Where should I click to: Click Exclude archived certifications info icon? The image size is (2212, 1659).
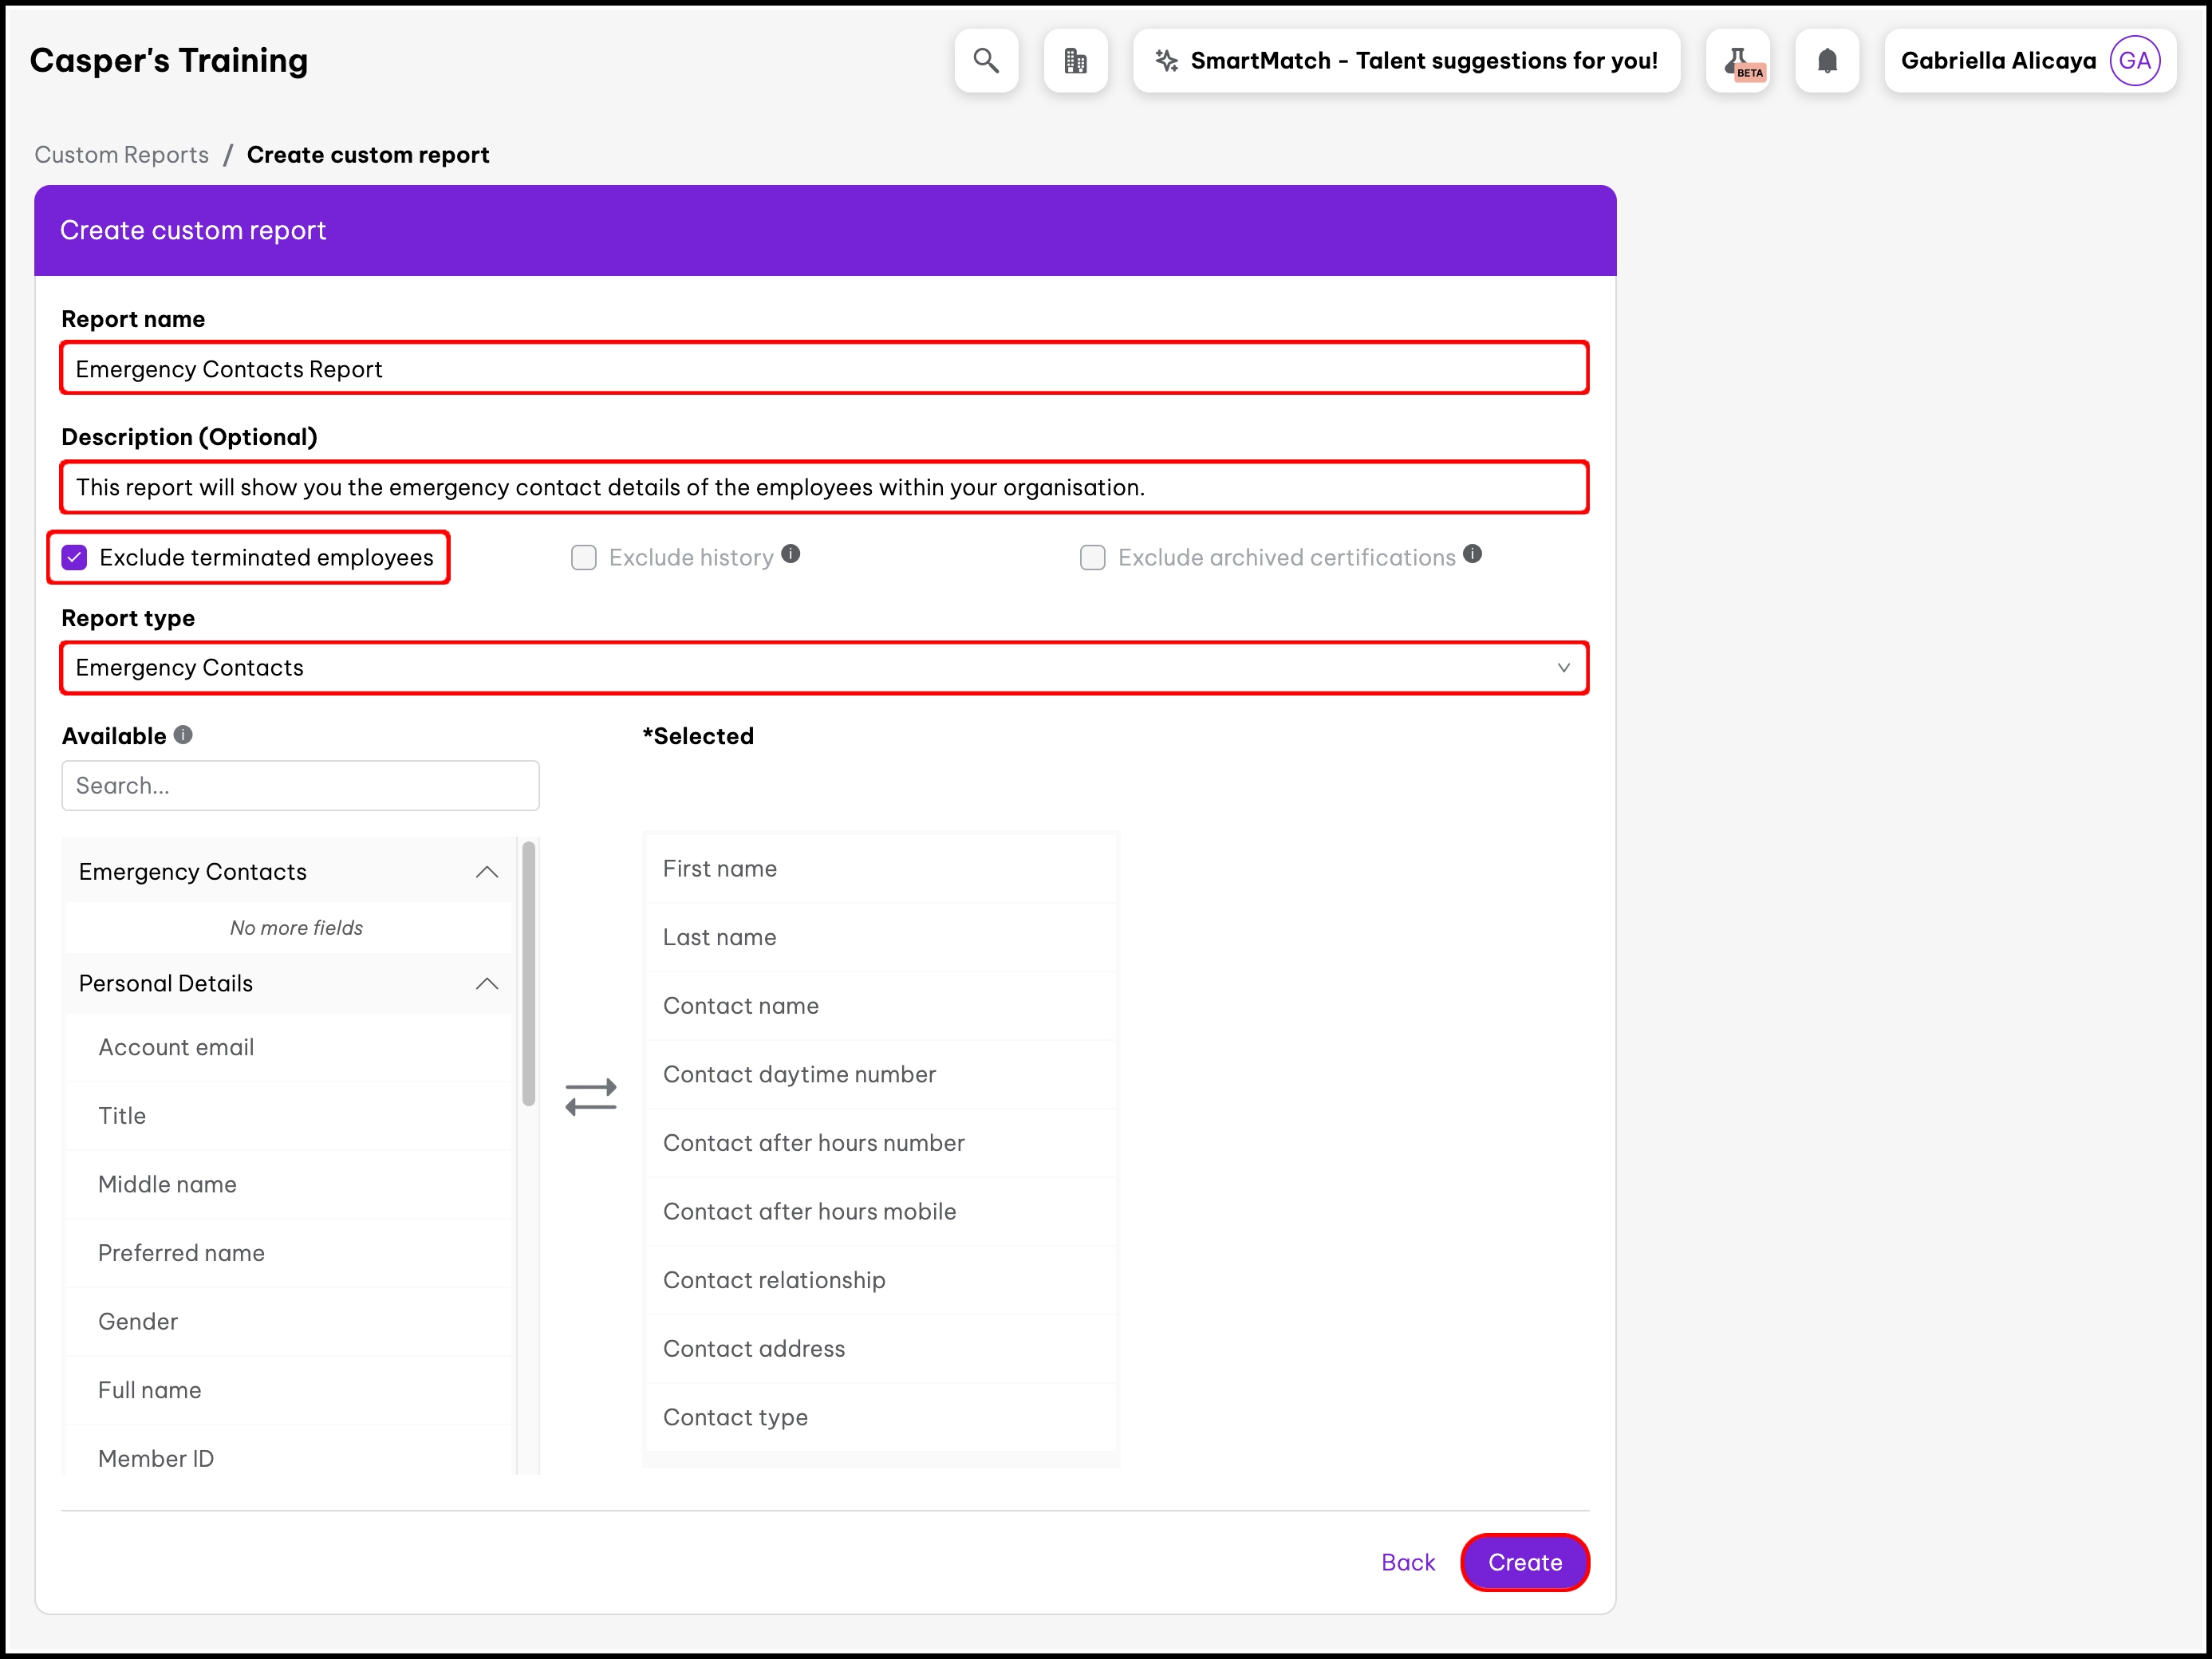(1472, 554)
